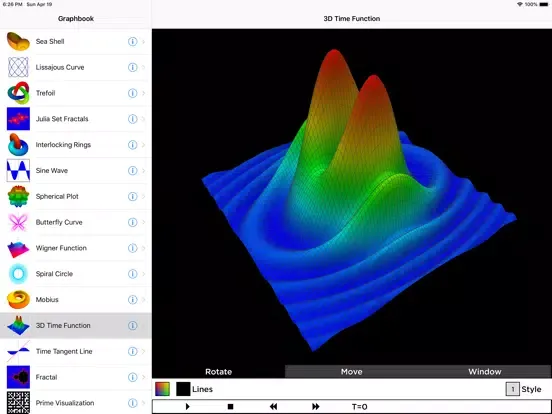552x414 pixels.
Task: Click the Spiral Circle thumbnail
Action: (18, 274)
